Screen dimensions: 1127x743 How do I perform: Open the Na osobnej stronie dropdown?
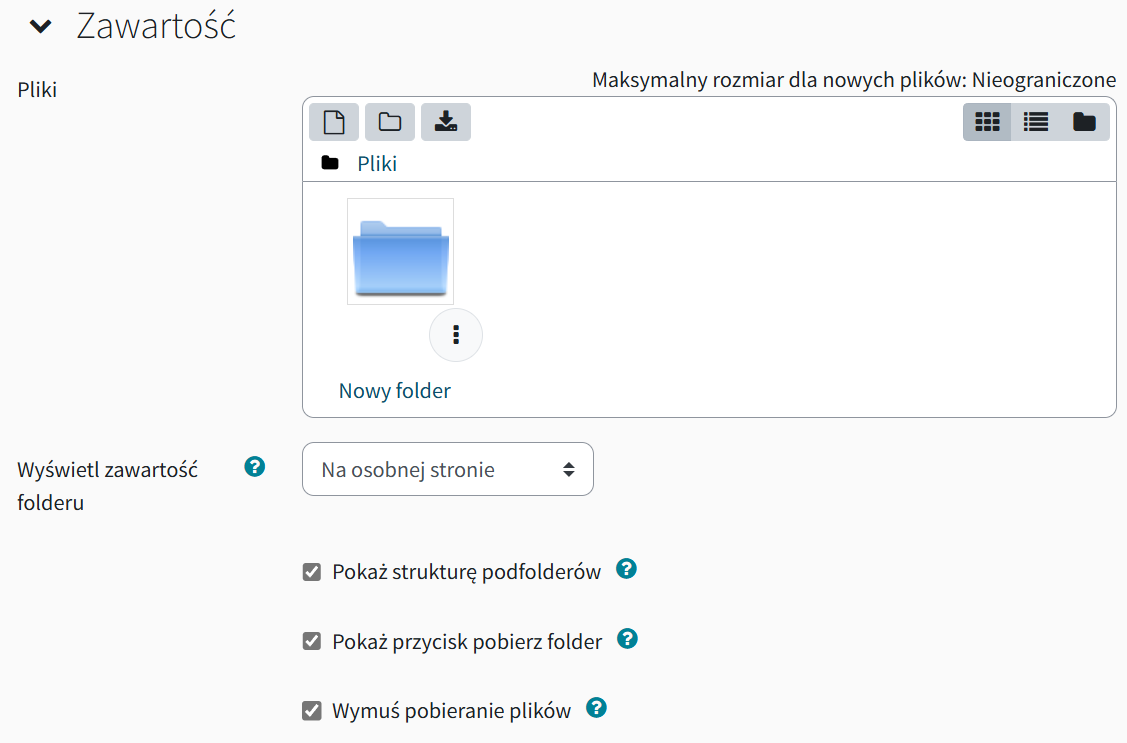point(448,469)
